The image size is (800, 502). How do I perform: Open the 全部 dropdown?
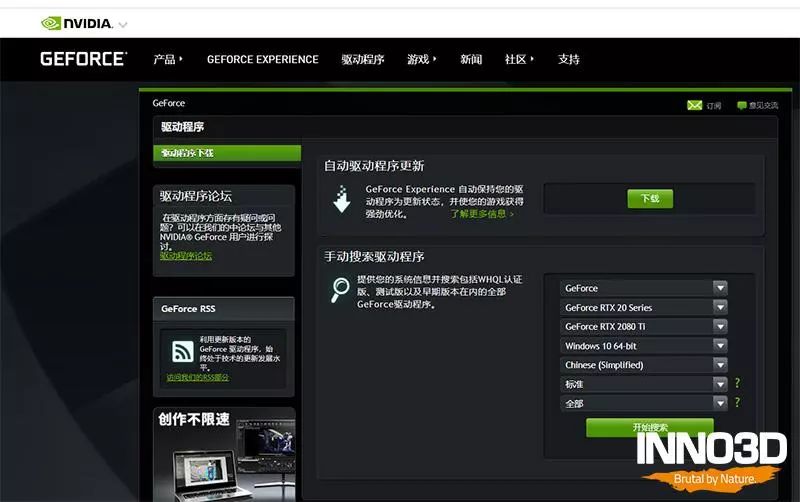(x=643, y=404)
